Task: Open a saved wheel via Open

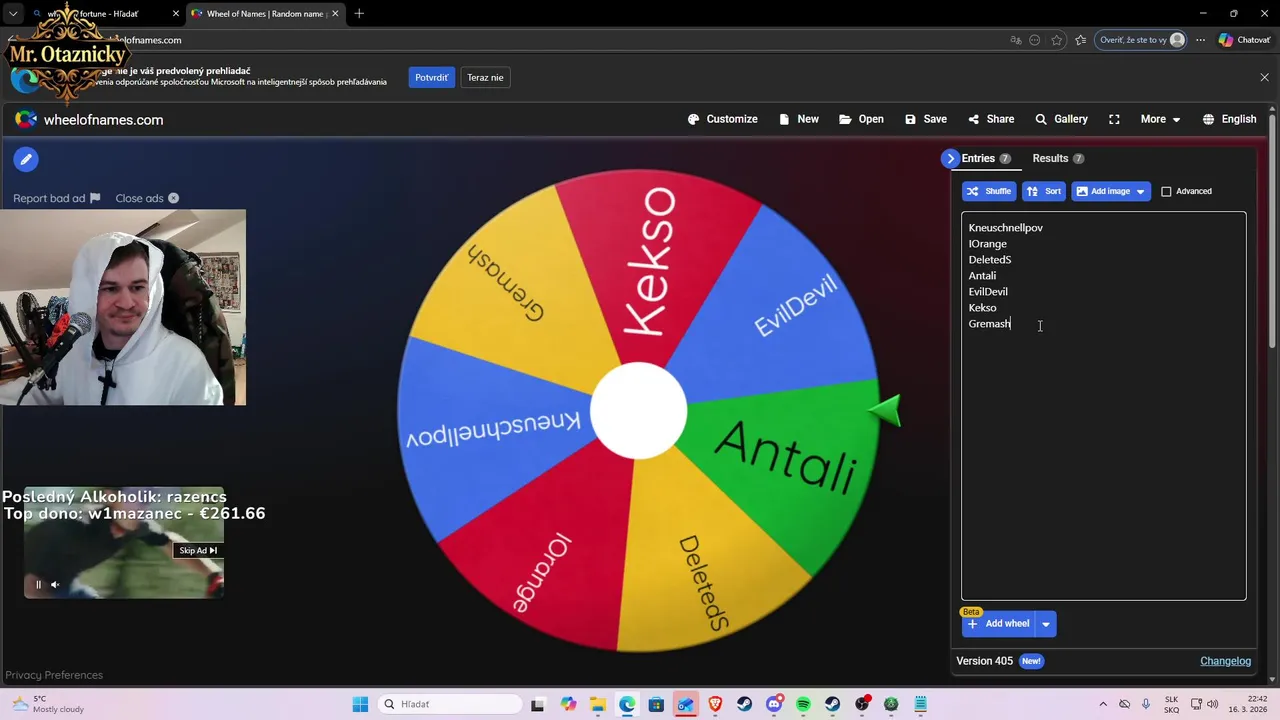Action: click(x=861, y=119)
